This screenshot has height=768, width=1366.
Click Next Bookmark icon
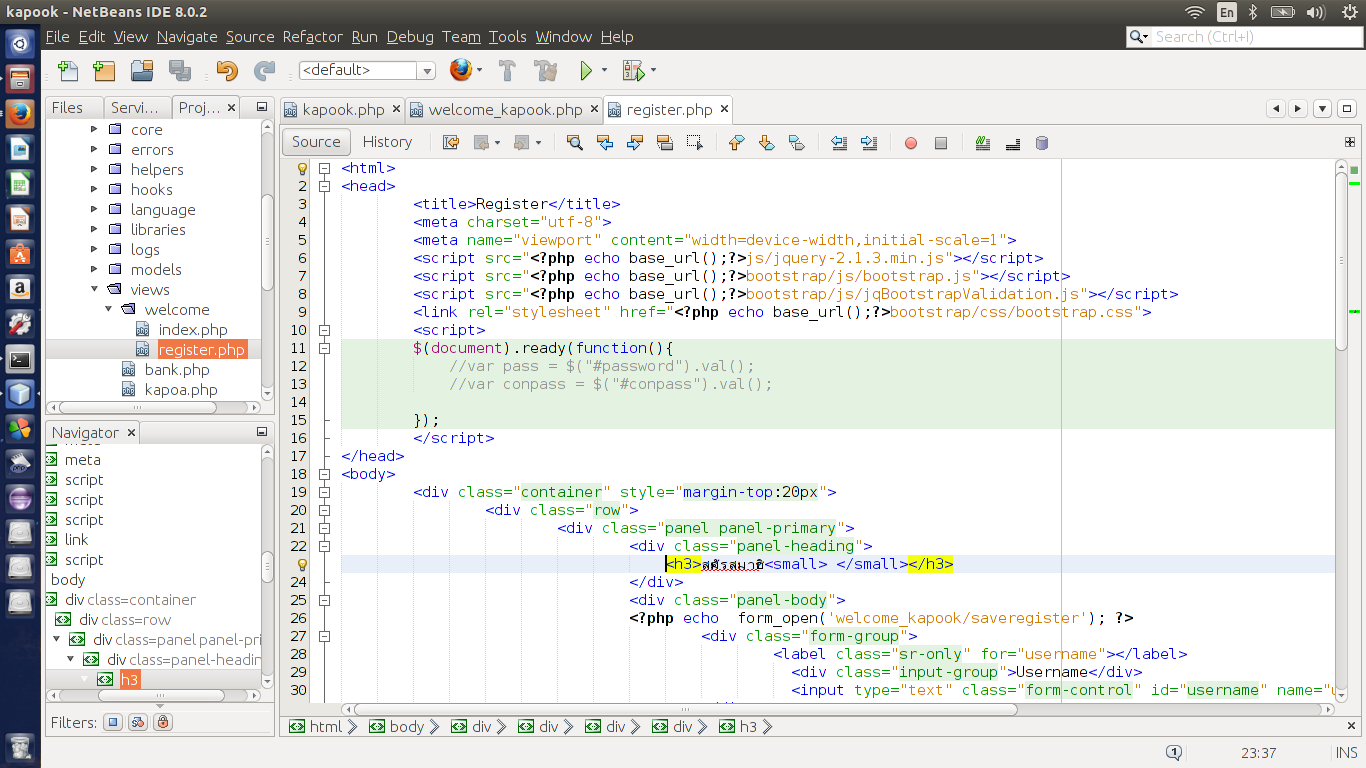pos(766,143)
